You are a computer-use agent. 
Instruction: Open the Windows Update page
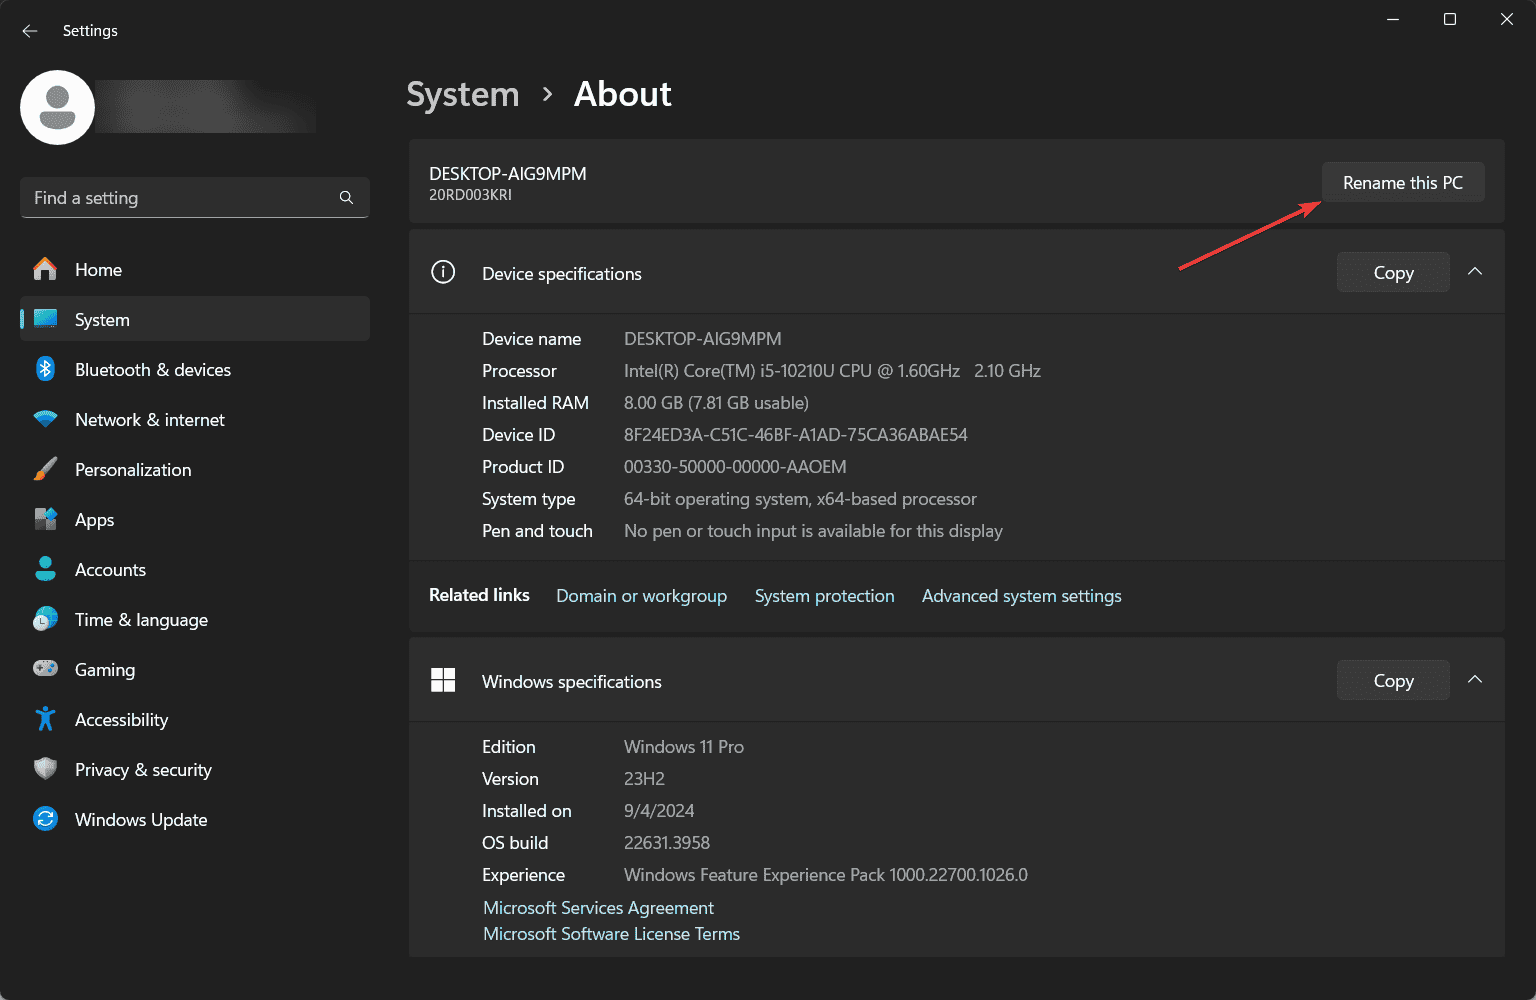(x=195, y=819)
